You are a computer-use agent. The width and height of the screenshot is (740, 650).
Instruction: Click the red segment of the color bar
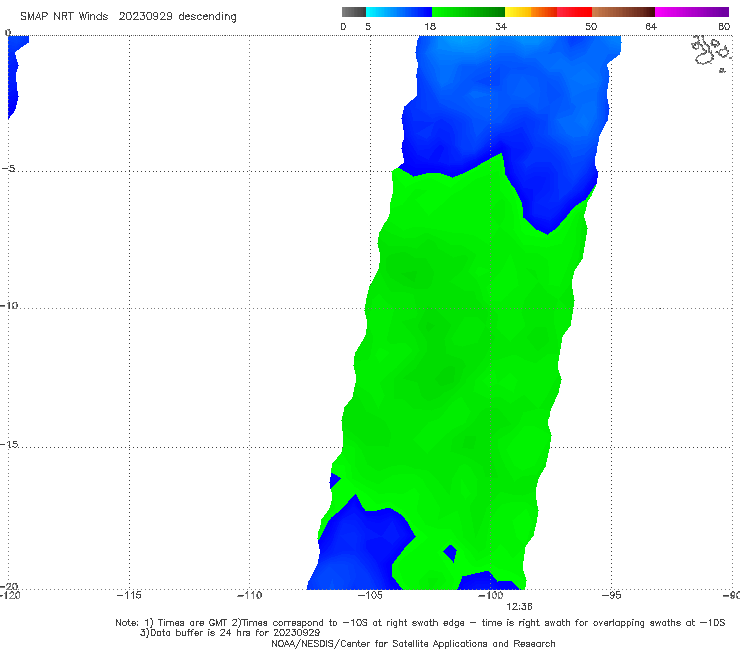click(x=574, y=12)
